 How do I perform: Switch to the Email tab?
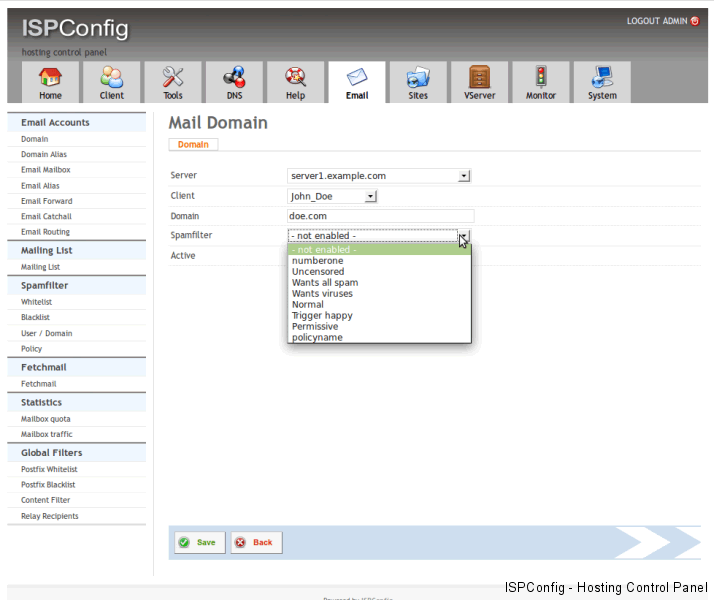click(357, 82)
